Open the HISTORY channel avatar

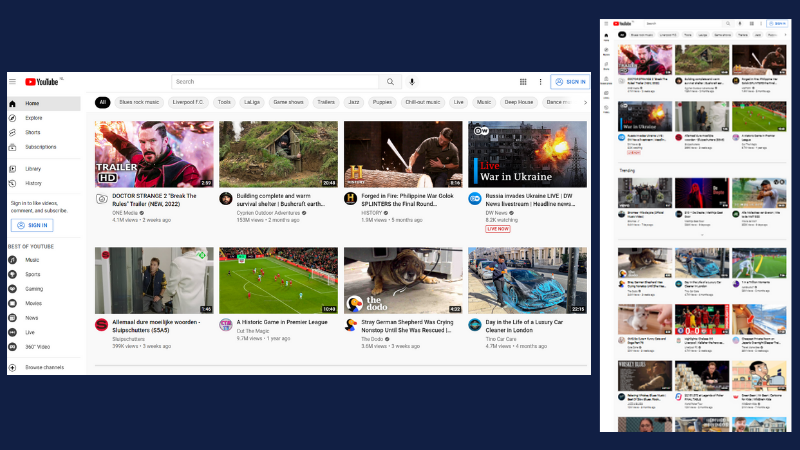coord(351,198)
